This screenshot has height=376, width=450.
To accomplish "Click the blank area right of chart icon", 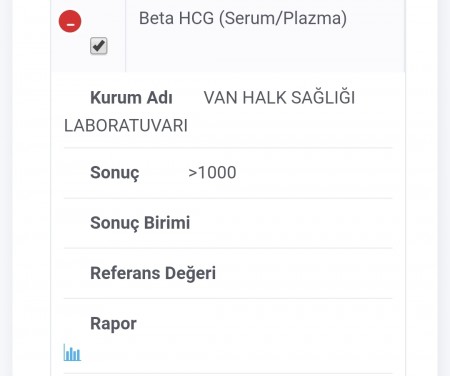I will pyautogui.click(x=237, y=353).
